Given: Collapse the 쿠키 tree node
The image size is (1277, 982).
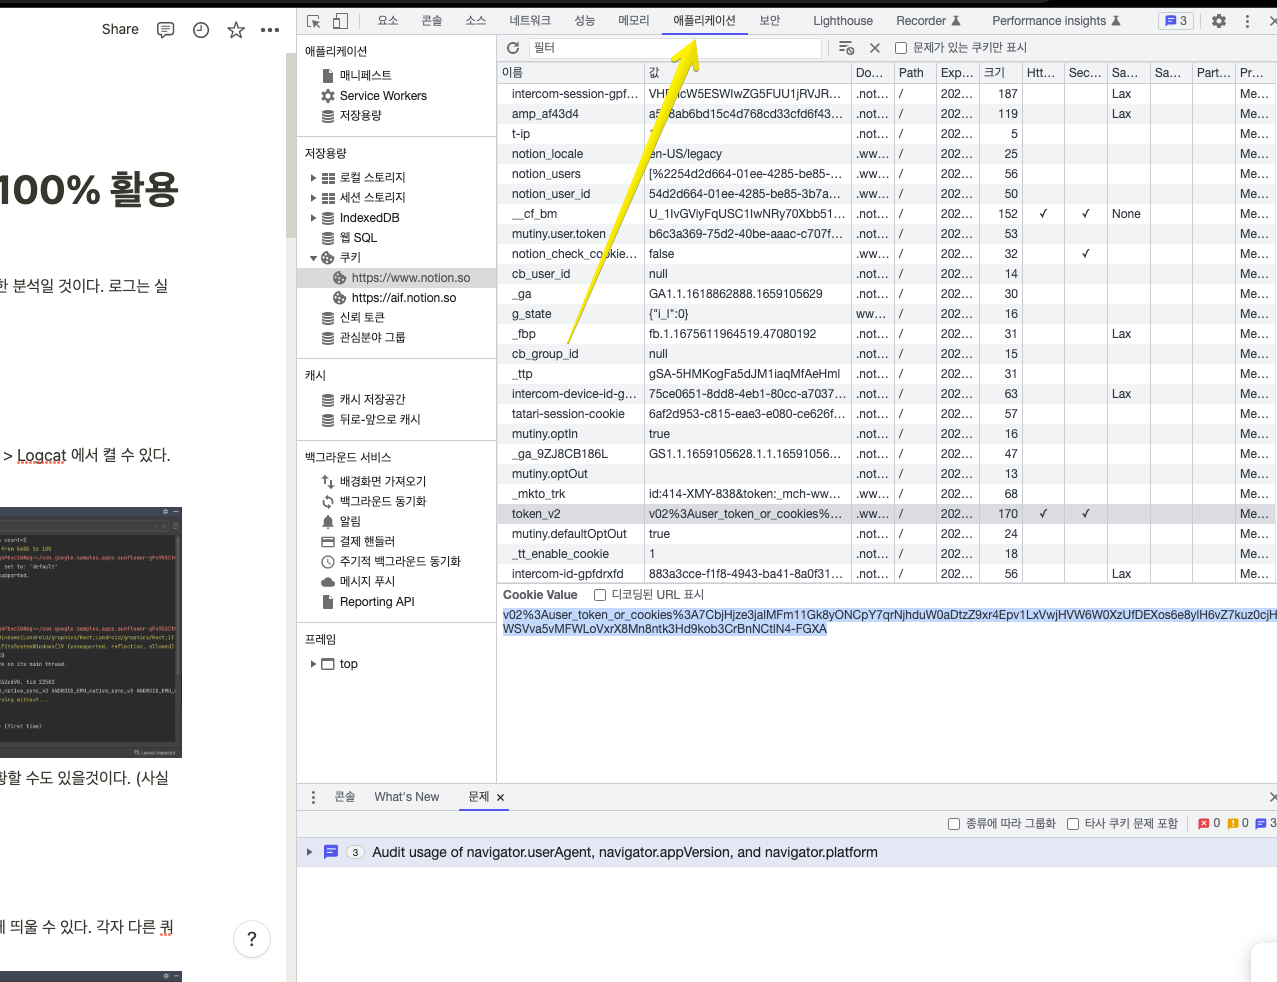Looking at the screenshot, I should coord(313,258).
